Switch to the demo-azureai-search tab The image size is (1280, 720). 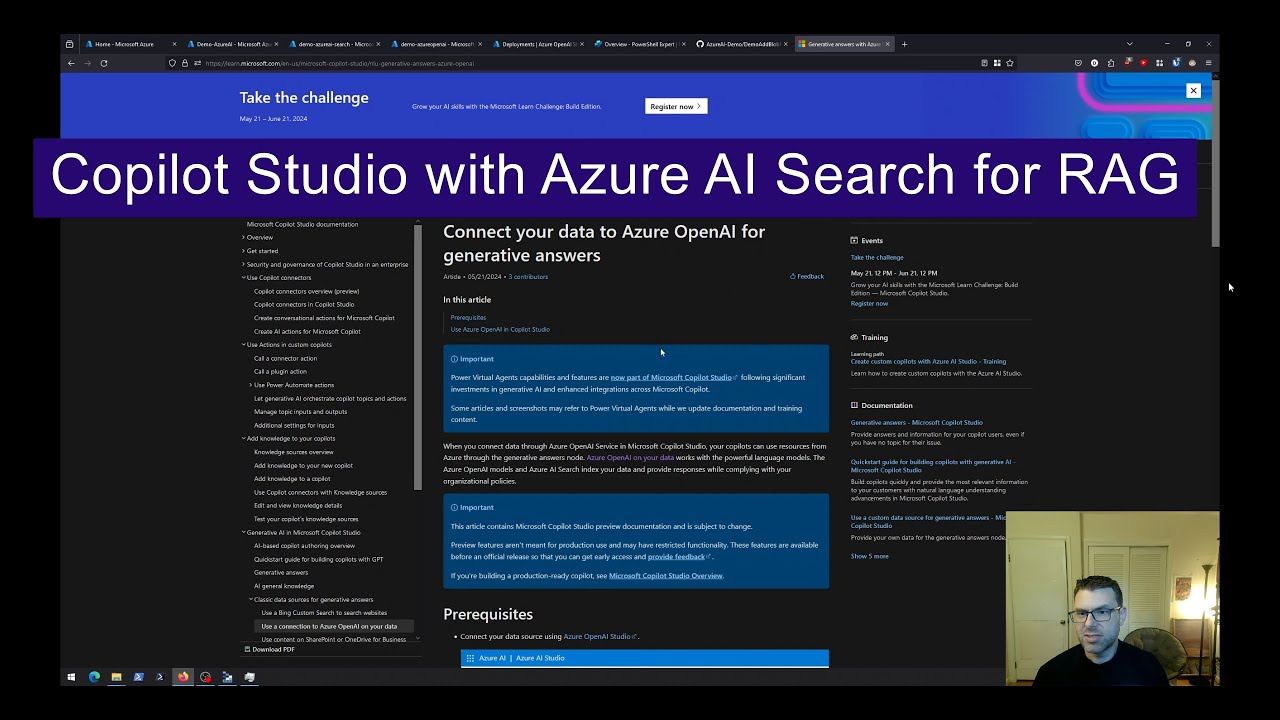click(x=334, y=44)
